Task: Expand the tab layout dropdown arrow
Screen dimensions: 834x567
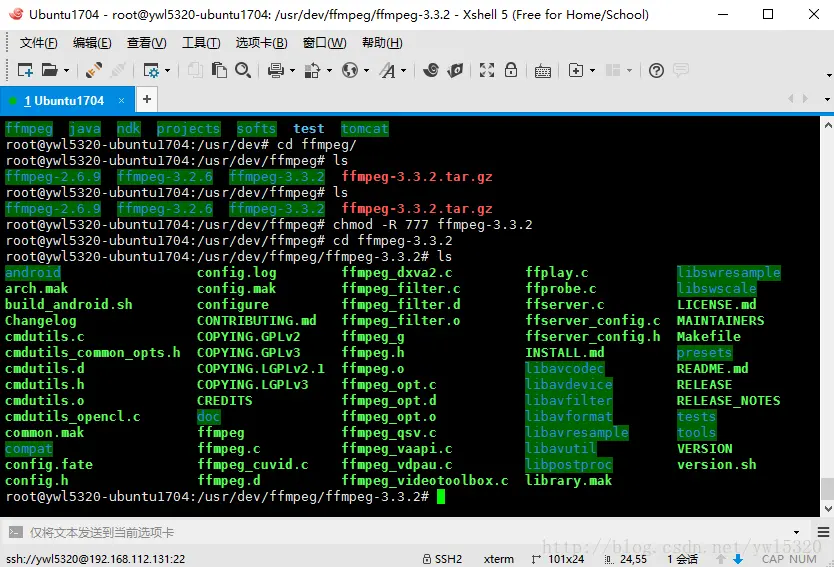Action: [629, 70]
